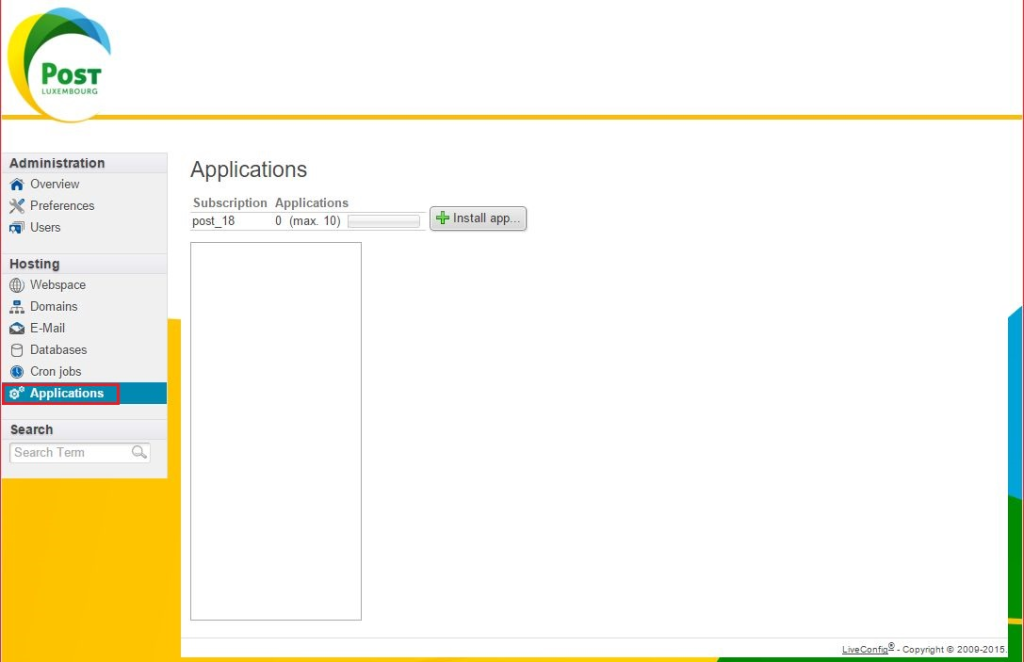
Task: Click the Cron jobs clock icon
Action: tap(17, 372)
